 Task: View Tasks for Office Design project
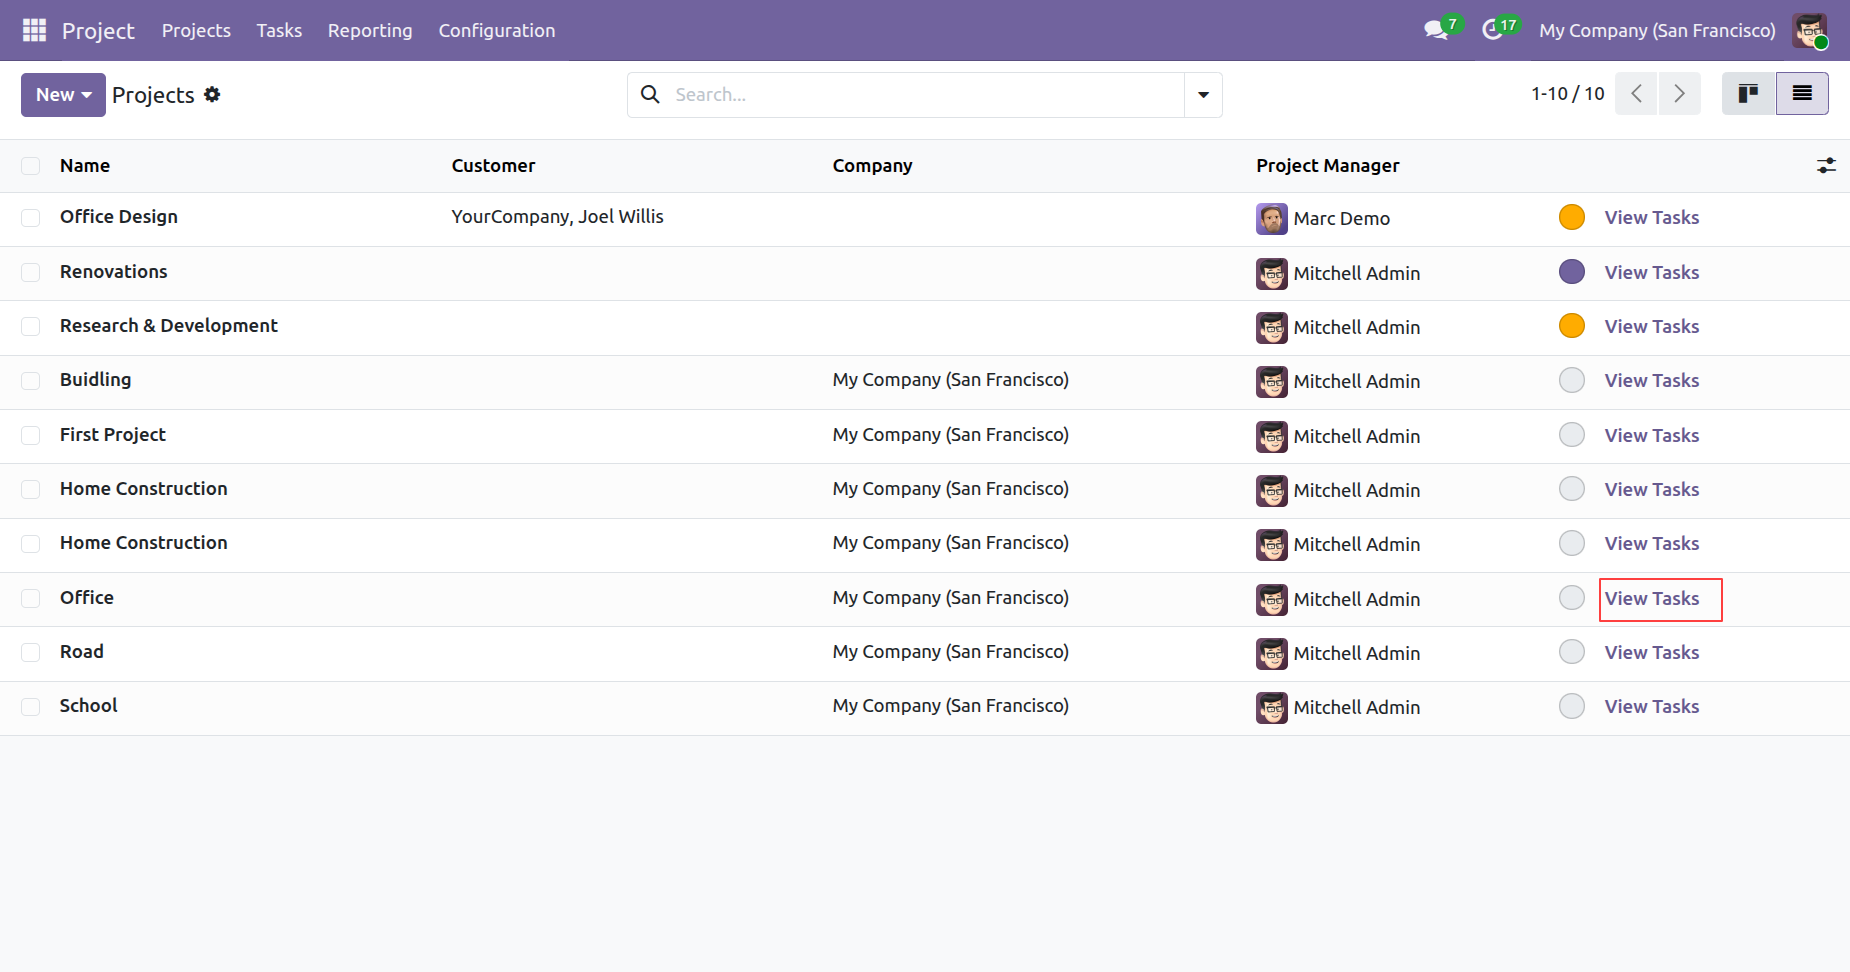click(x=1651, y=217)
